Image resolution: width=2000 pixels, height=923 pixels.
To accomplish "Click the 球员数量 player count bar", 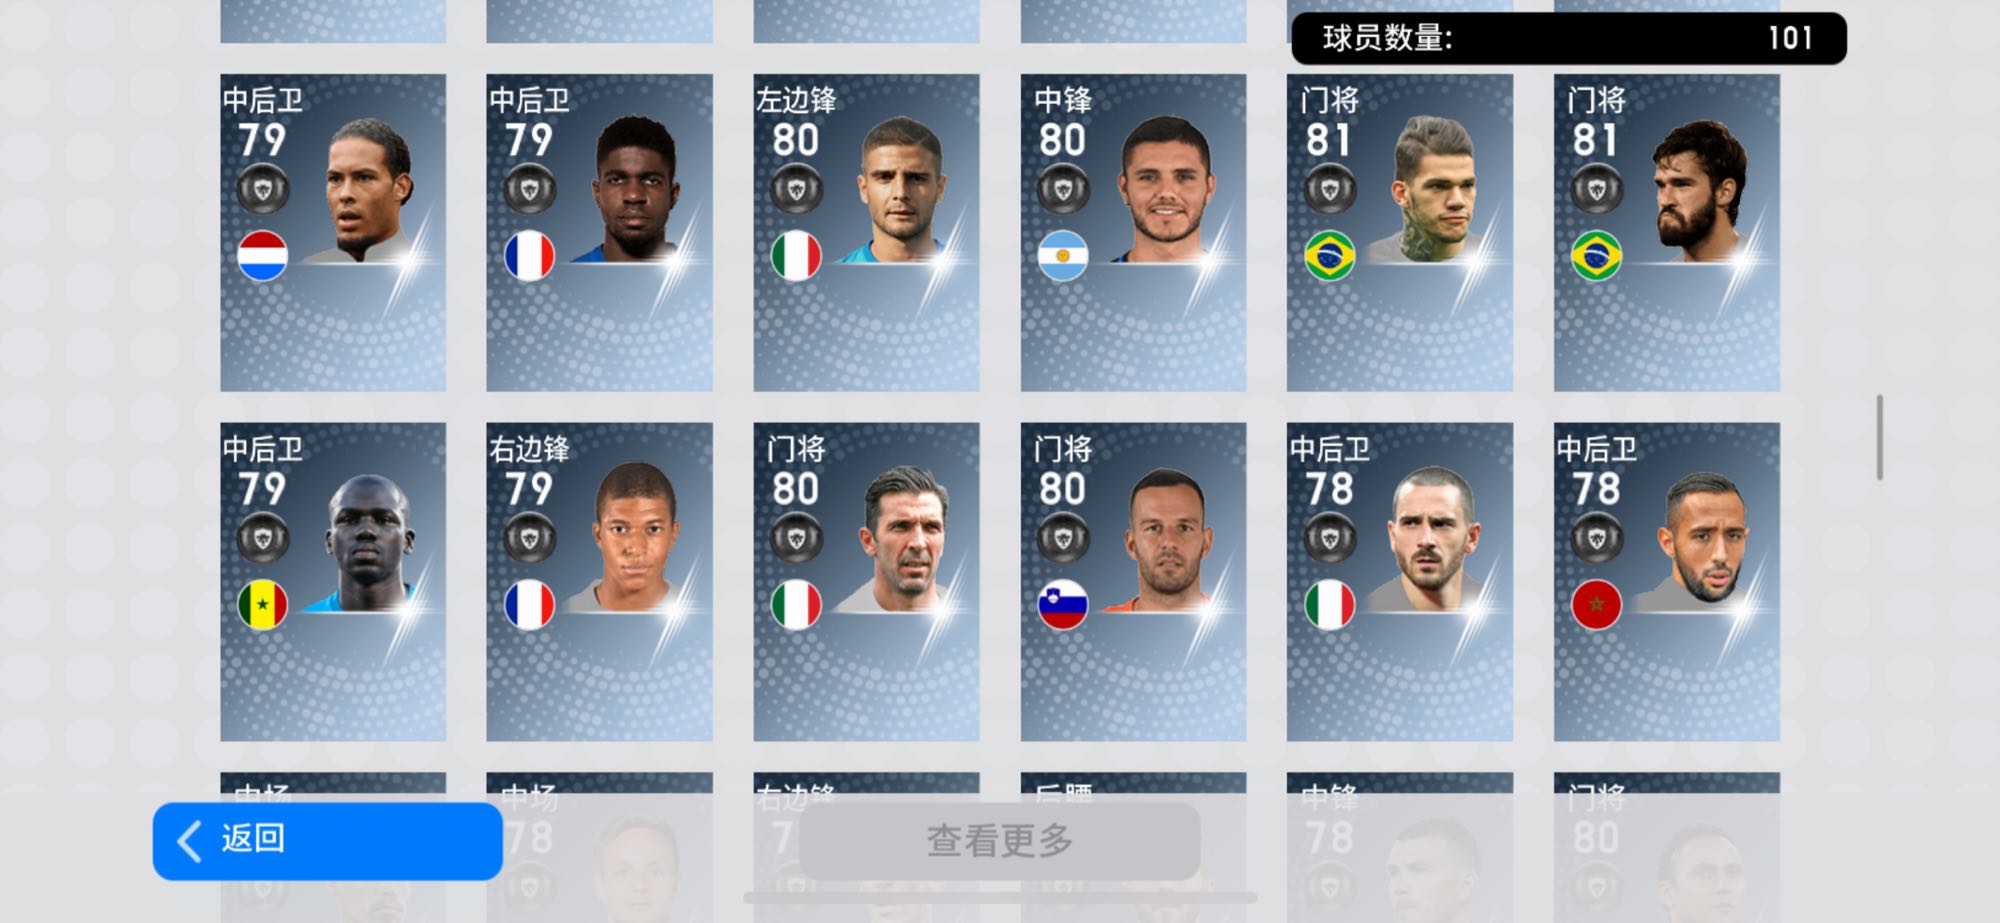I will 1569,38.
